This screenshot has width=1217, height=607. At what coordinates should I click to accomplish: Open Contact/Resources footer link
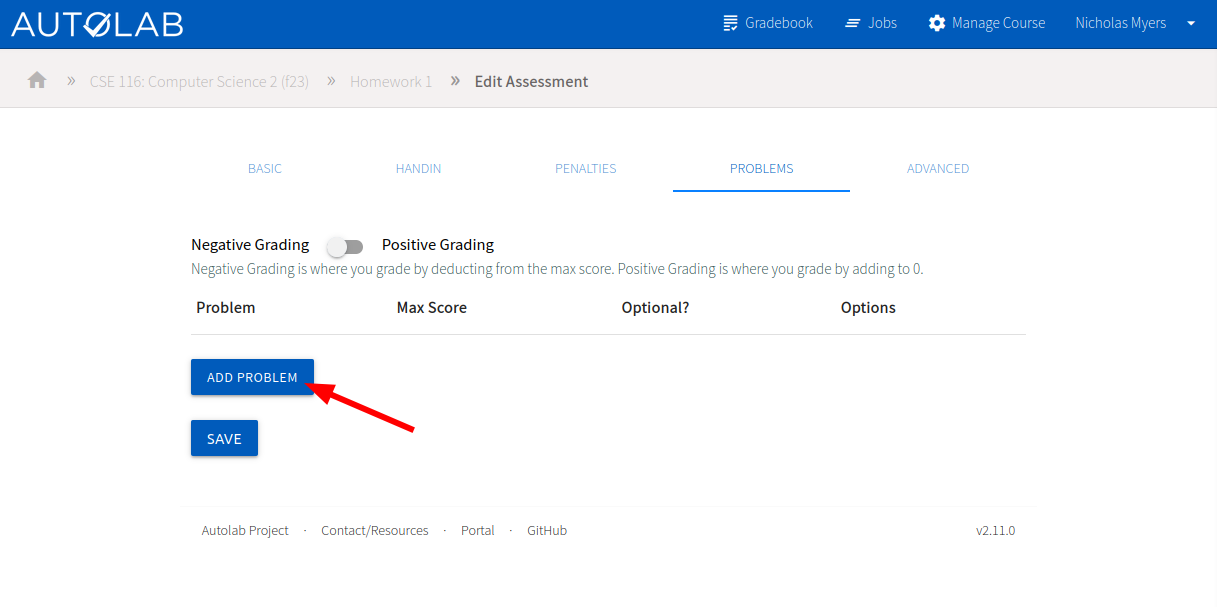click(375, 530)
